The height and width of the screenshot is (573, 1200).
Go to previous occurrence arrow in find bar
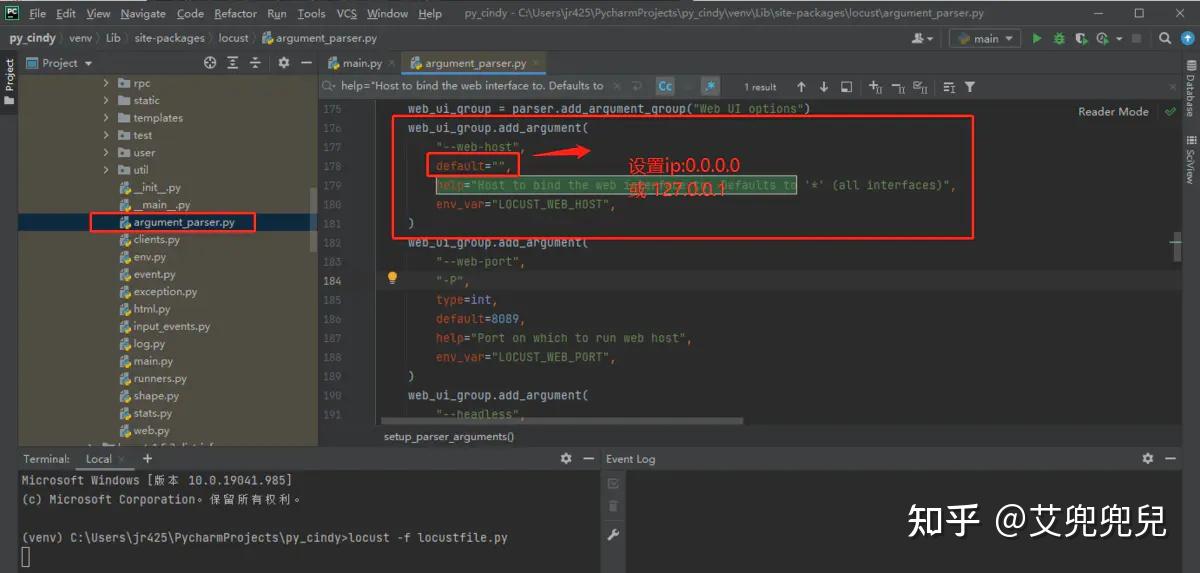pyautogui.click(x=801, y=87)
